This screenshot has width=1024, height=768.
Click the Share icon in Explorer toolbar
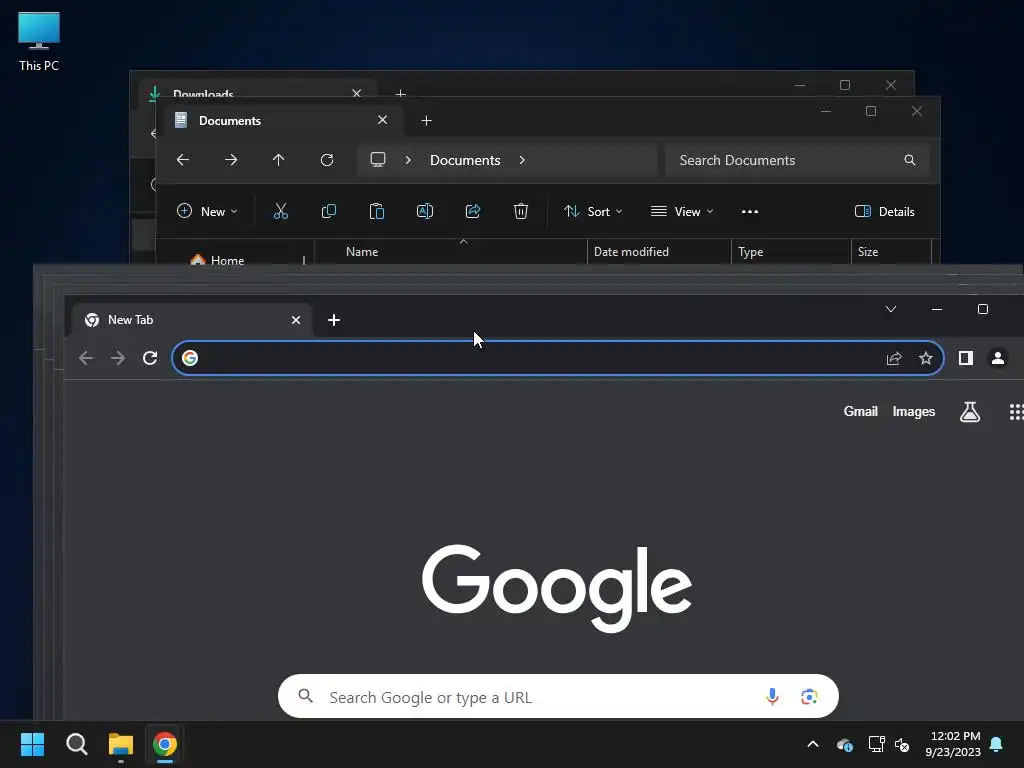click(x=473, y=211)
